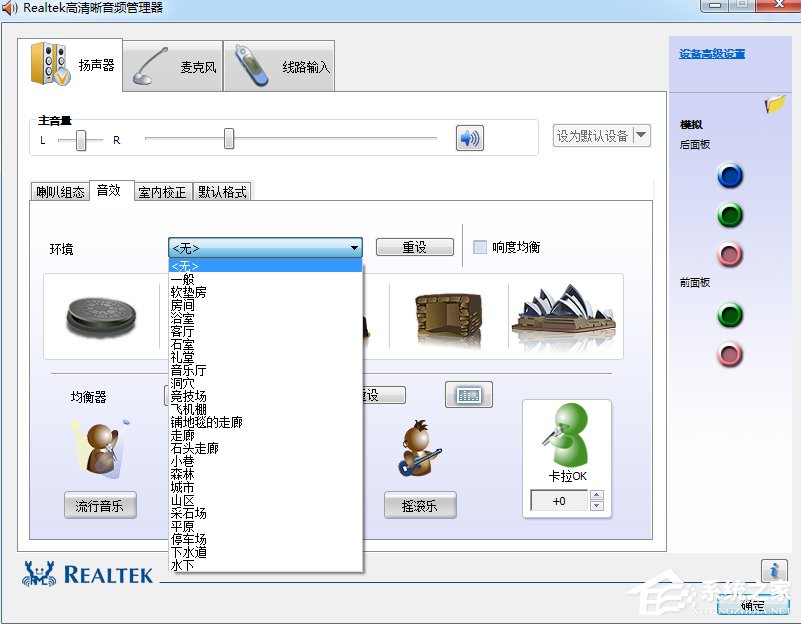Screen dimensions: 801x624
Task: Open the 设备高级设置 link
Action: click(710, 54)
